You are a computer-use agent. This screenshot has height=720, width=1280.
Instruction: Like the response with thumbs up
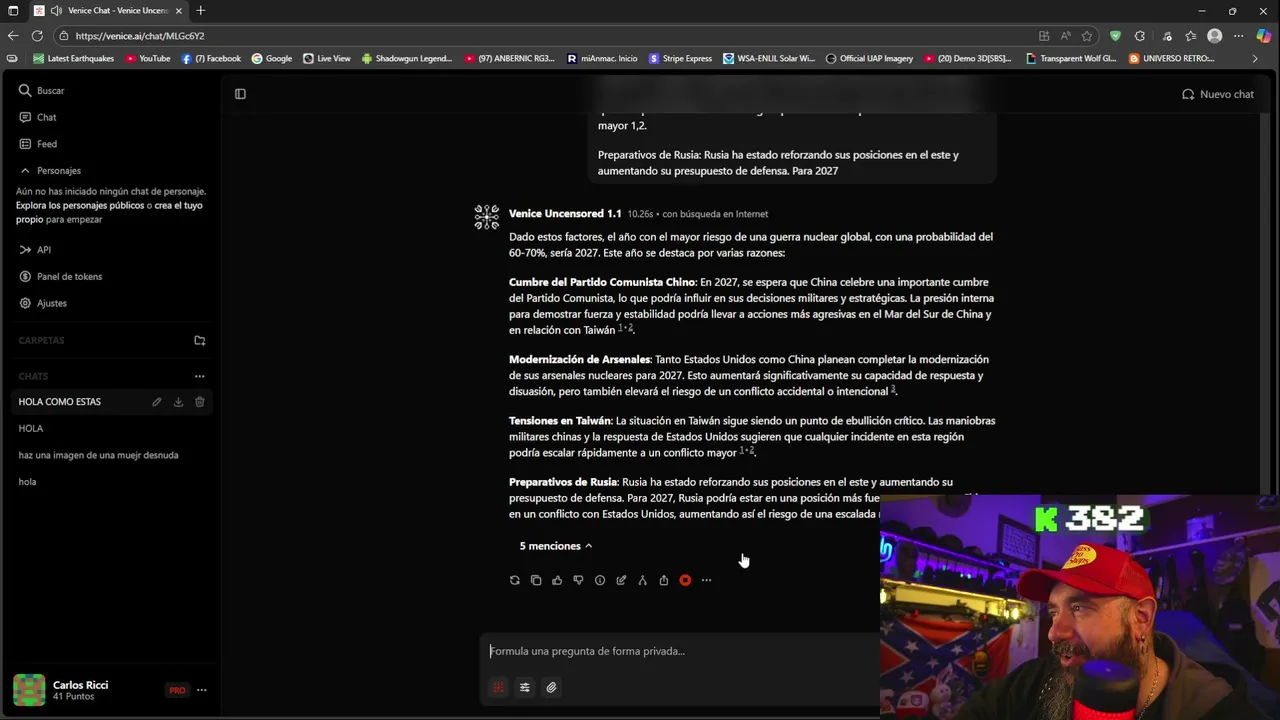(x=557, y=580)
